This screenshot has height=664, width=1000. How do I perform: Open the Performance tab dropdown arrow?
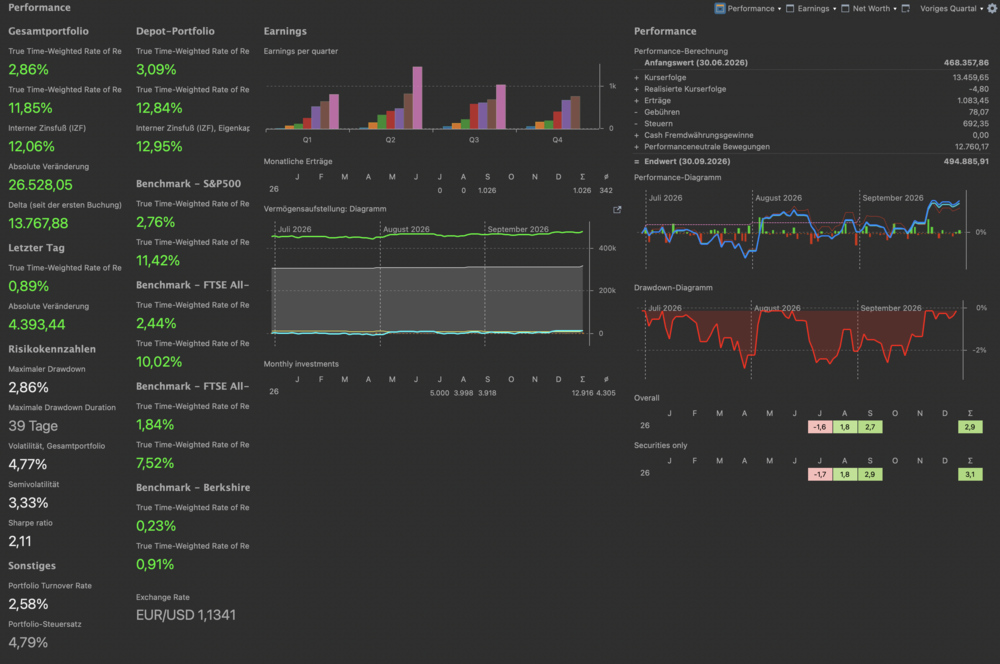[x=779, y=9]
